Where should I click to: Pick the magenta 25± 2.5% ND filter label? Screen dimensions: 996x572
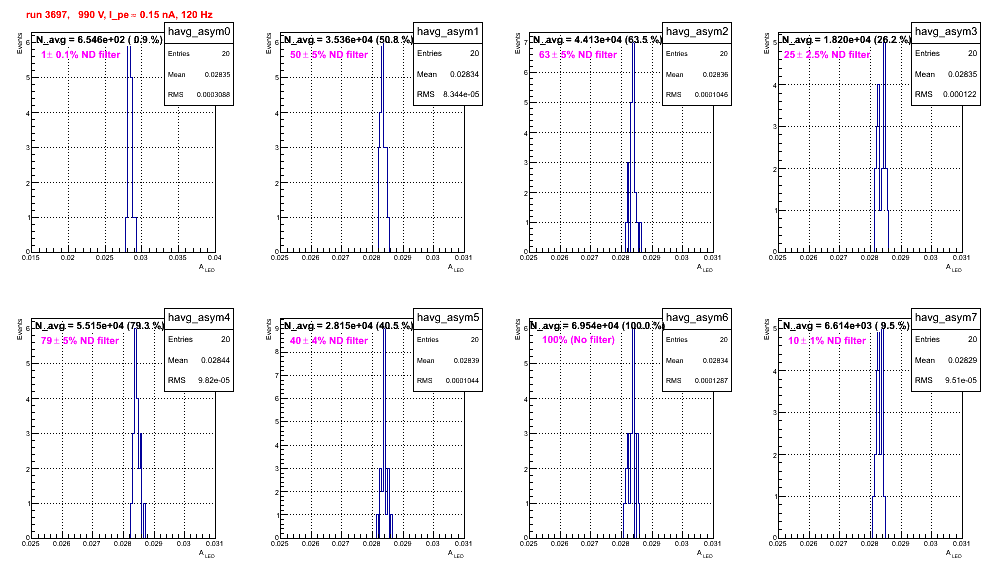827,55
